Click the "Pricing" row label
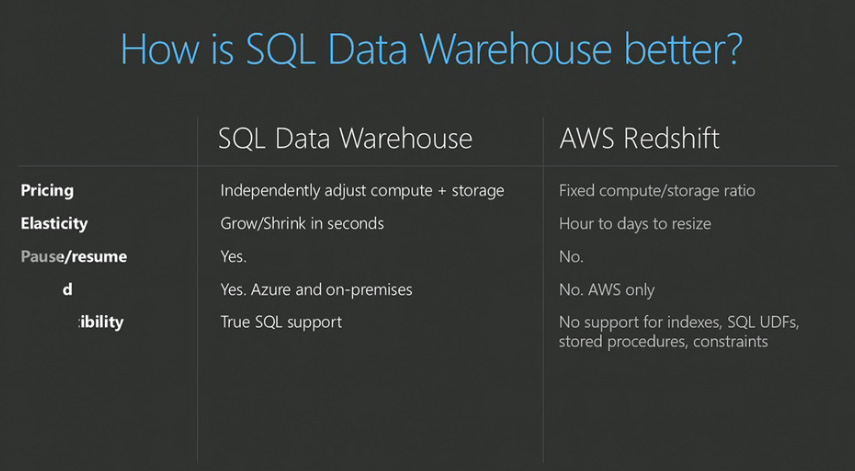Viewport: 855px width, 471px height. coord(47,190)
